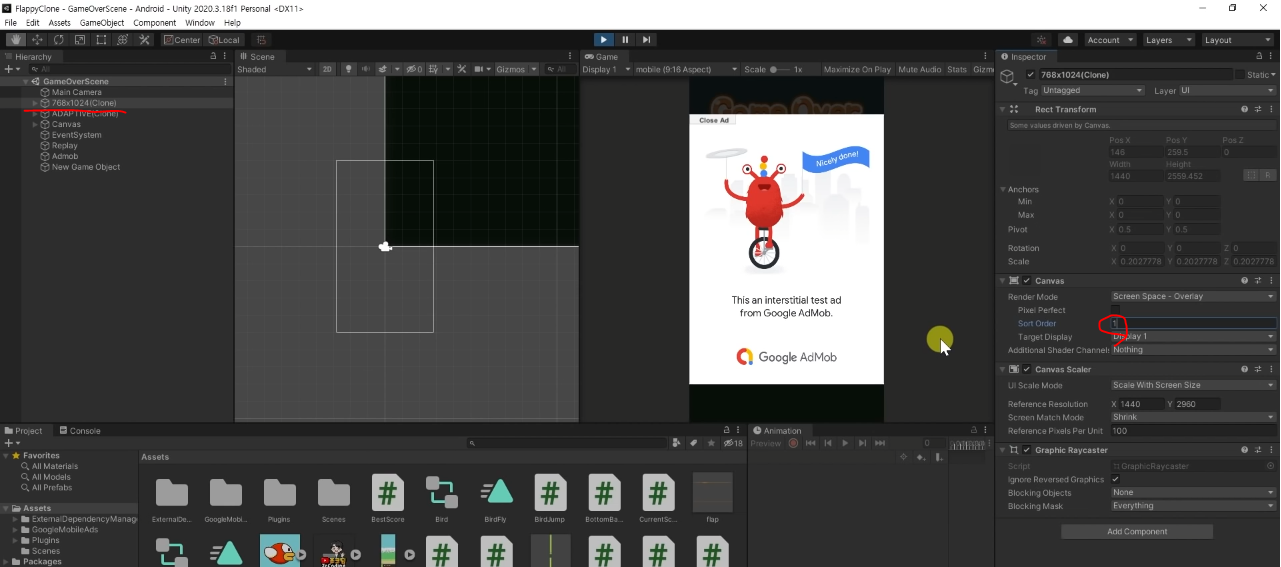The image size is (1281, 567).
Task: Toggle the Static checkbox
Action: click(1240, 75)
